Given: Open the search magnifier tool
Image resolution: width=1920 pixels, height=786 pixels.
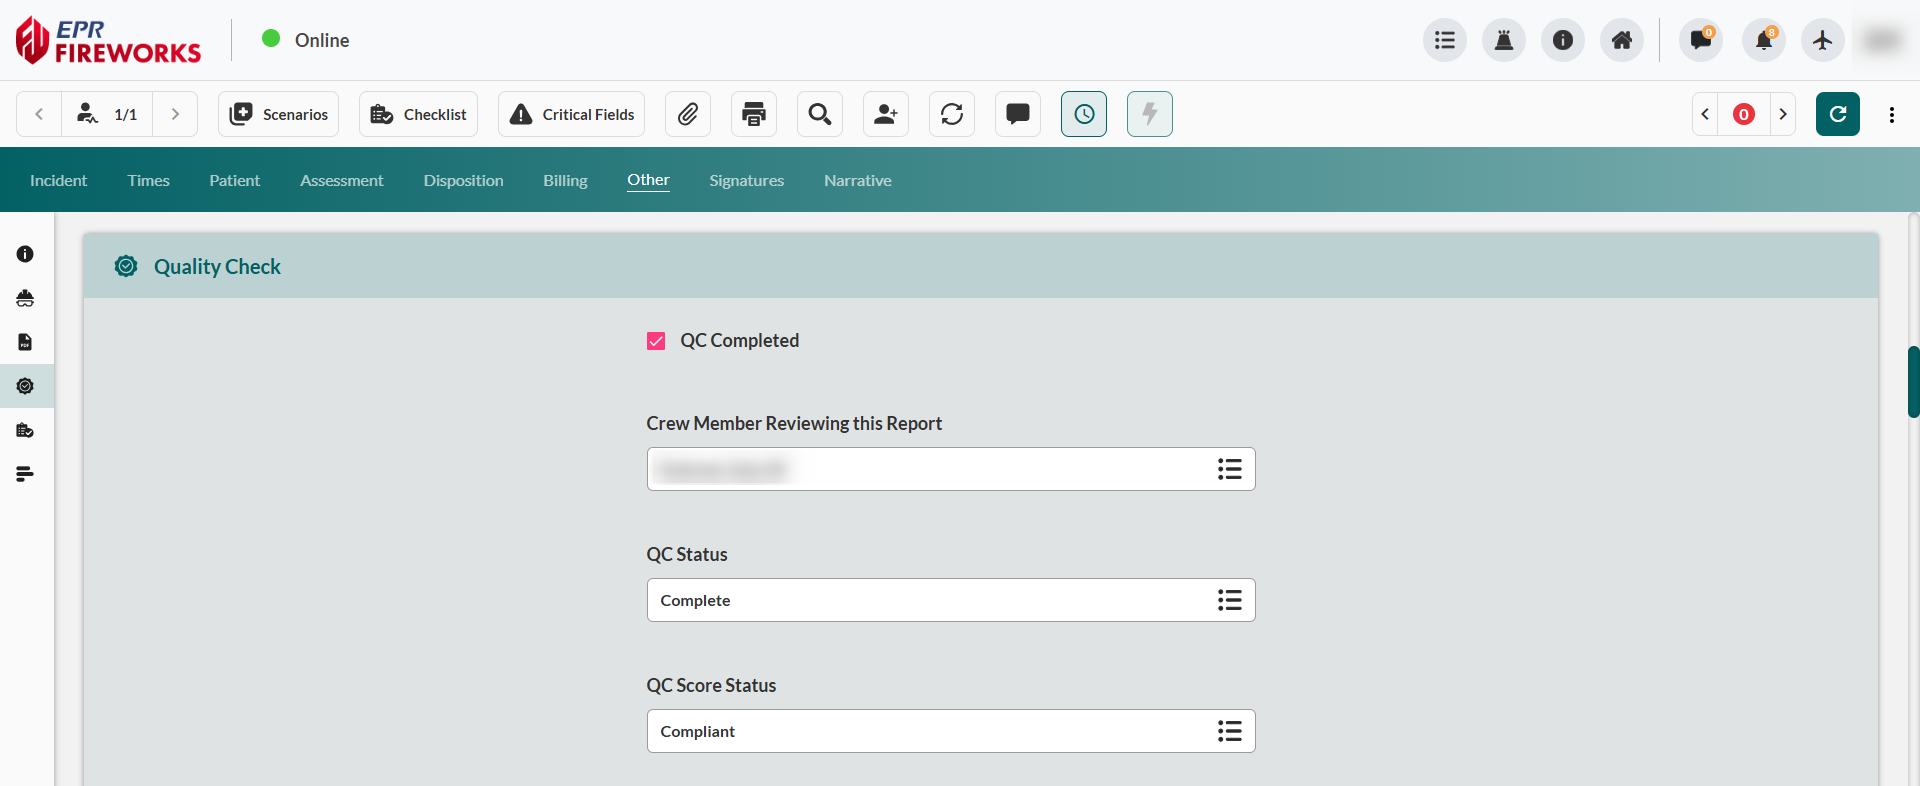Looking at the screenshot, I should coord(820,114).
